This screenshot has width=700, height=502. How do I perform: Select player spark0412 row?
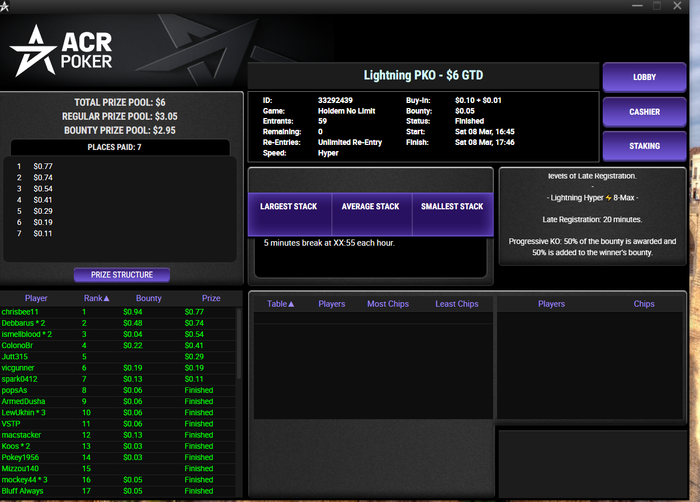[118, 379]
